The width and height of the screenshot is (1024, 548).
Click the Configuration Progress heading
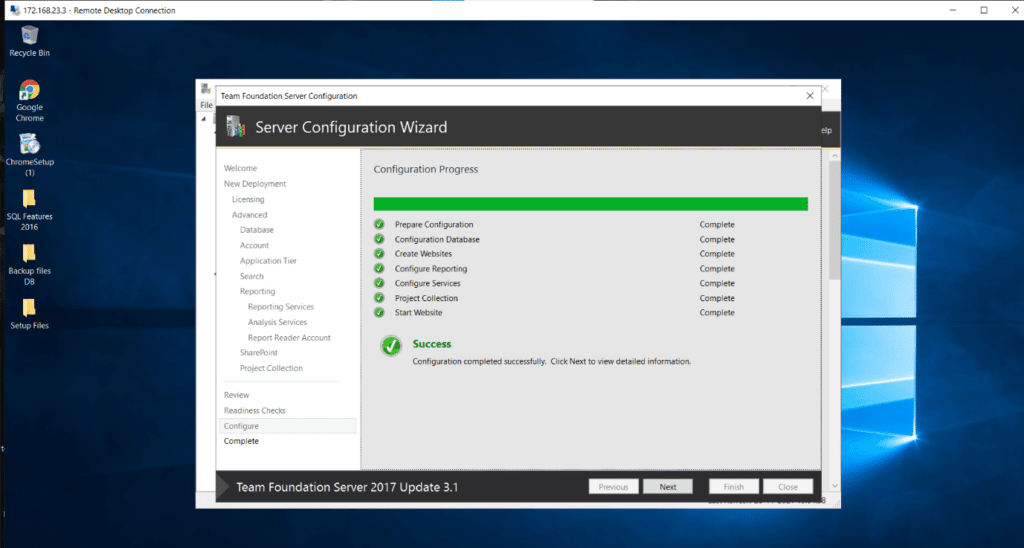pos(426,169)
